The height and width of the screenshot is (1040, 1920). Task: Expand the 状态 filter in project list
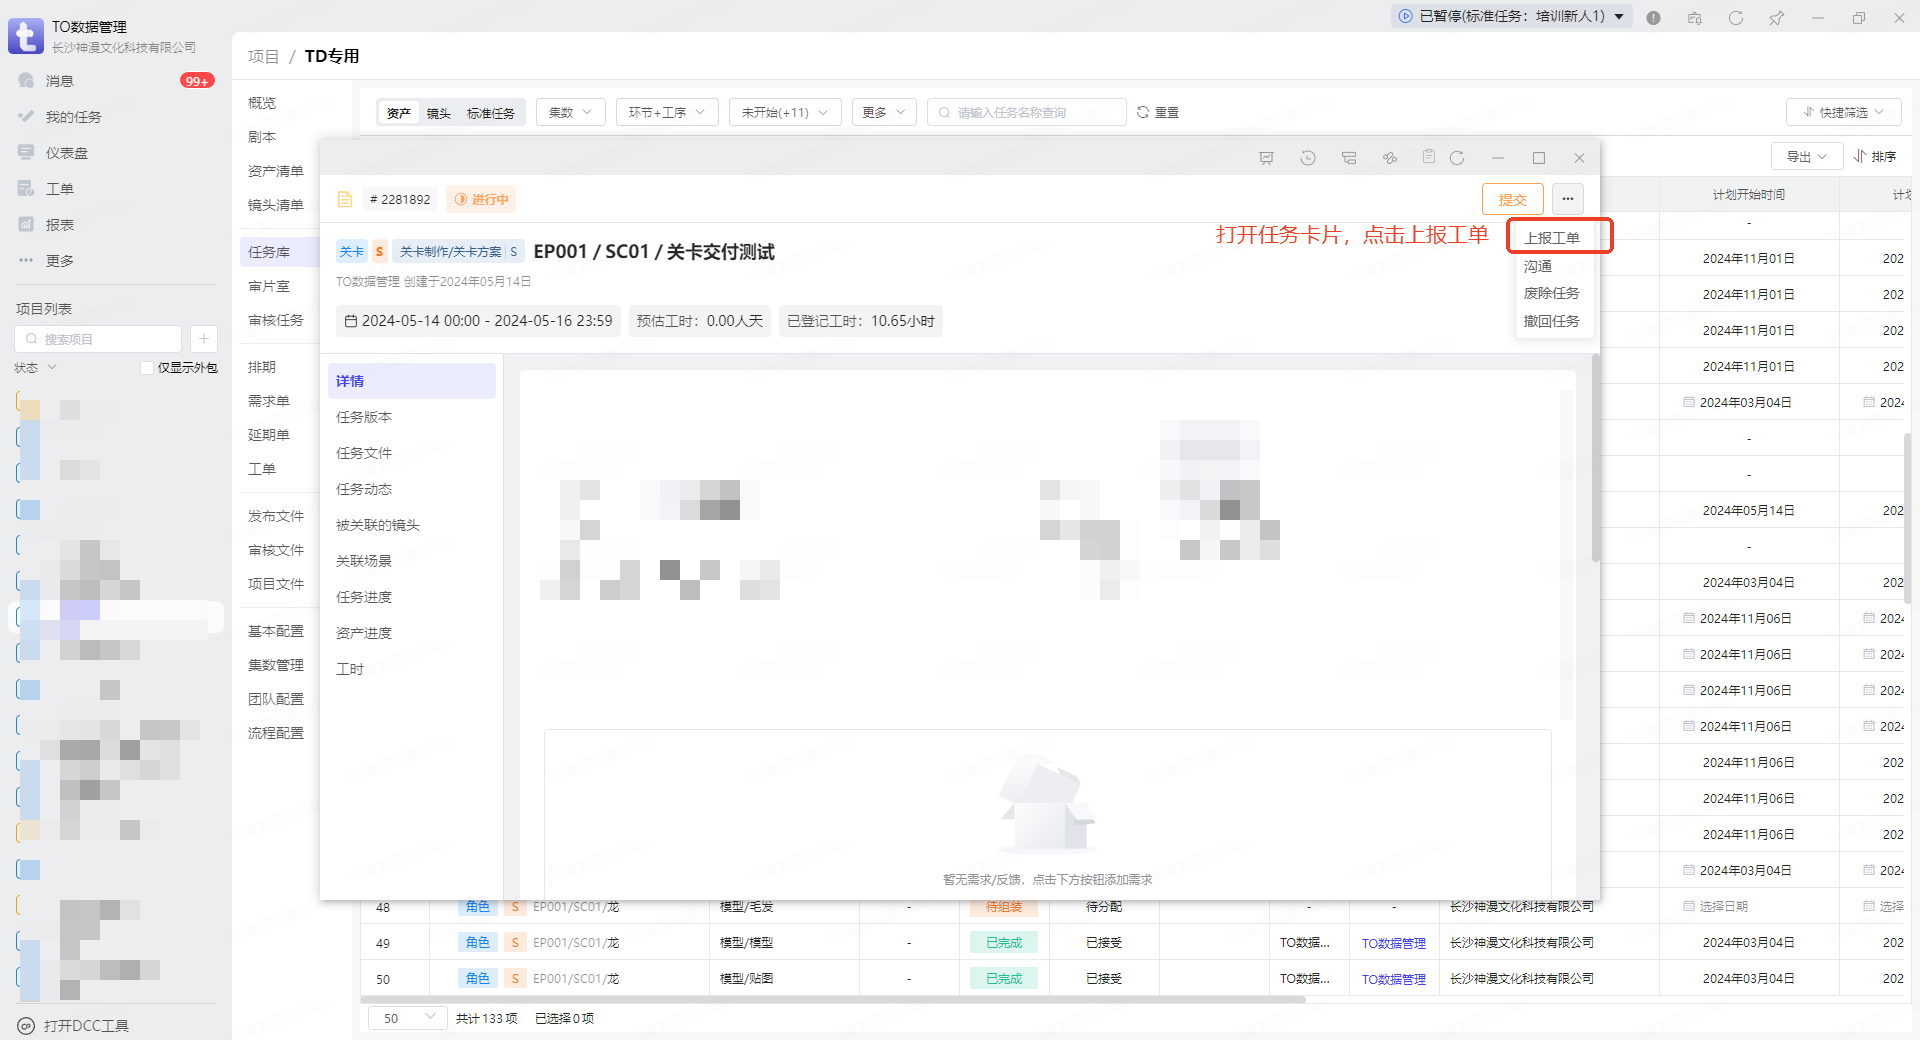tap(36, 368)
